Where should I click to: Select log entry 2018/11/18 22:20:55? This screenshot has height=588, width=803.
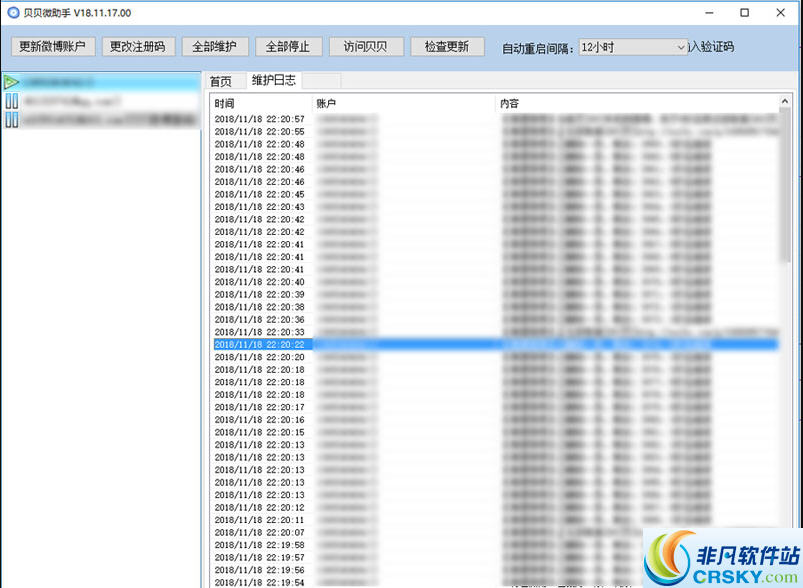coord(495,132)
